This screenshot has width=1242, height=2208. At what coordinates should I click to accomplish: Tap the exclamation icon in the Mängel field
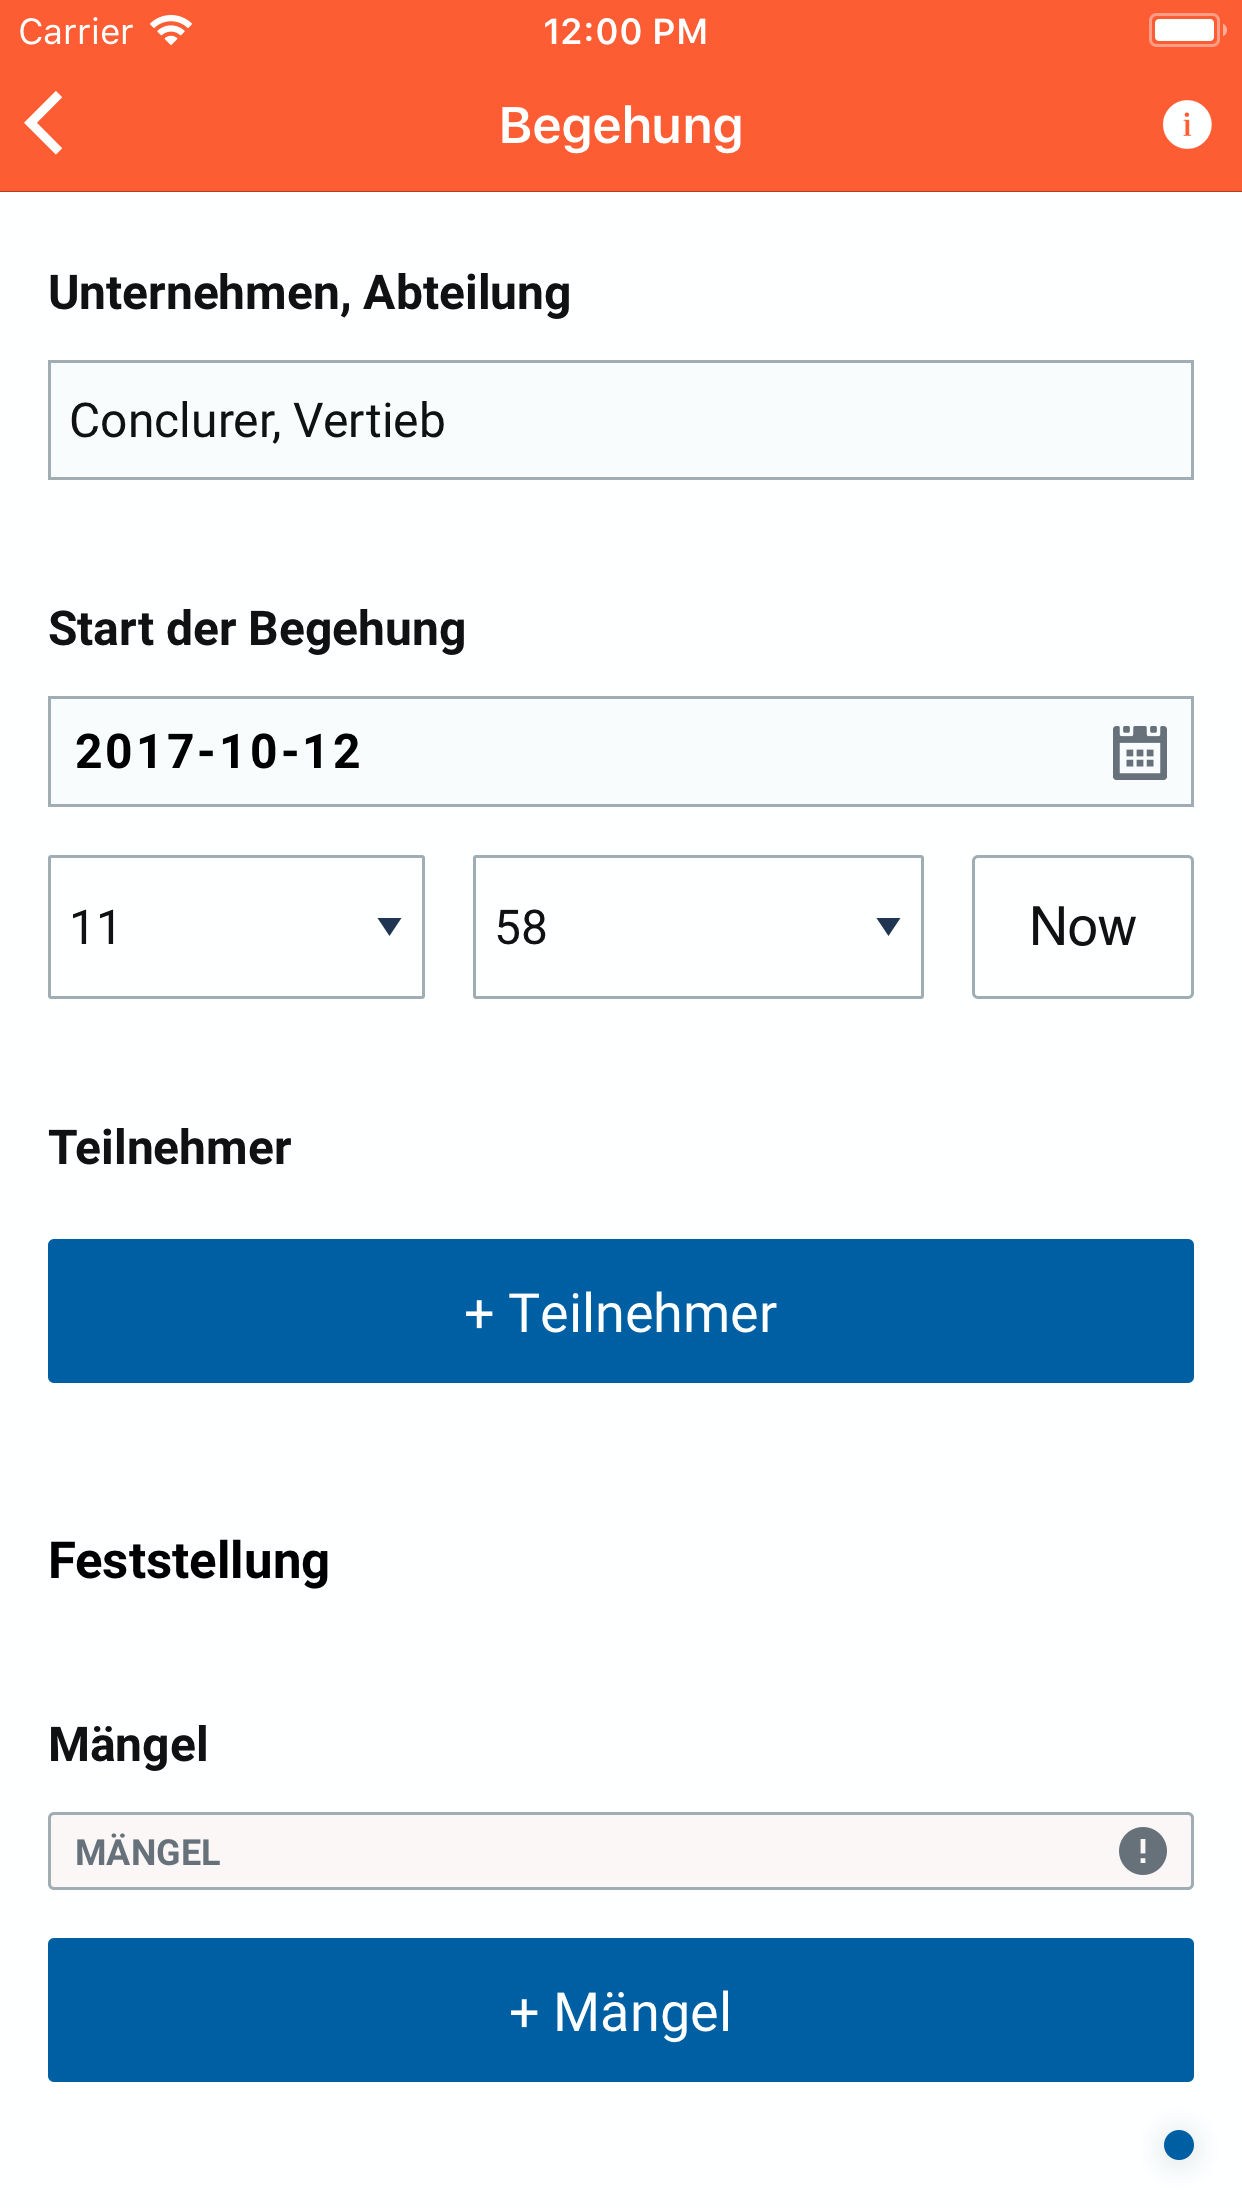(1142, 1851)
